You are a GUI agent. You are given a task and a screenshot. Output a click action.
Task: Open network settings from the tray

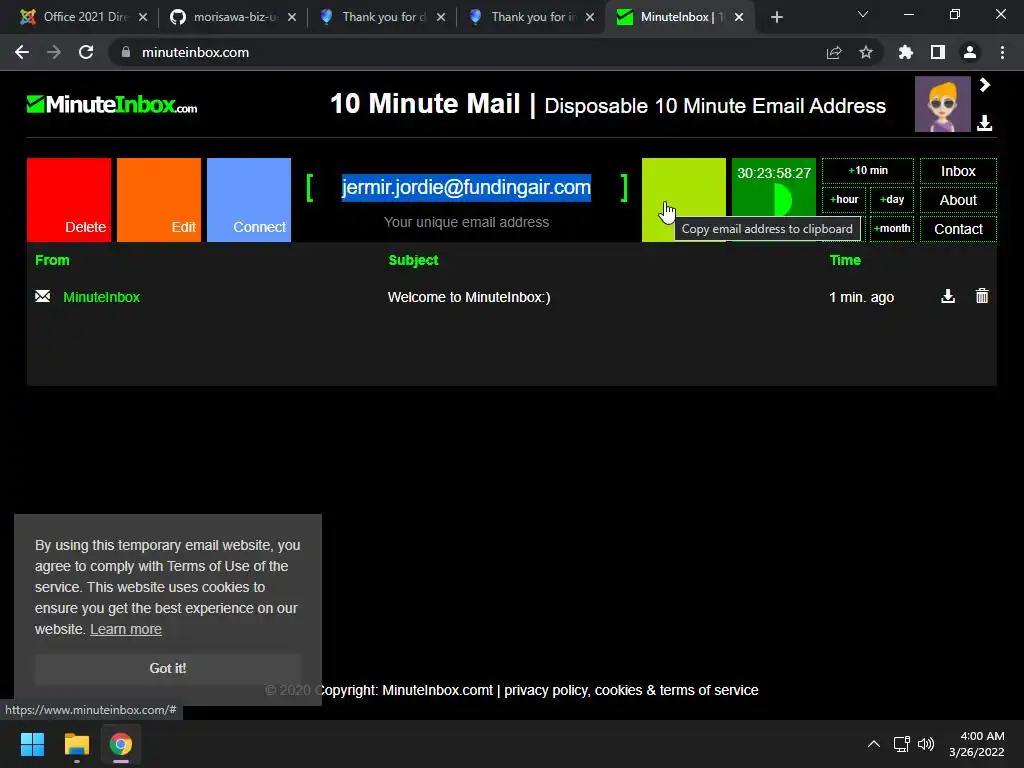[x=902, y=744]
